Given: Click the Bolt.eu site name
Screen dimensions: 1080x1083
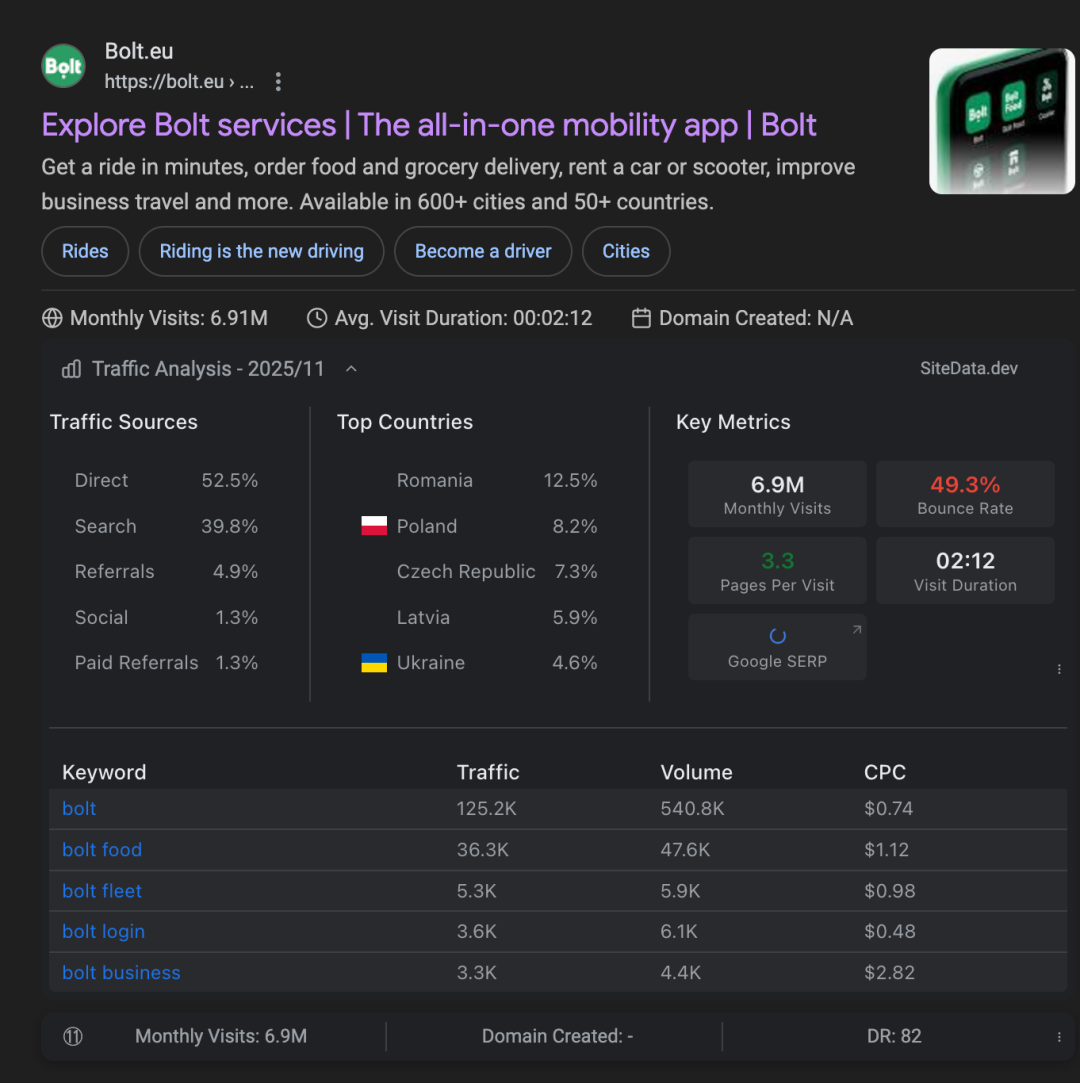Looking at the screenshot, I should click(x=139, y=51).
